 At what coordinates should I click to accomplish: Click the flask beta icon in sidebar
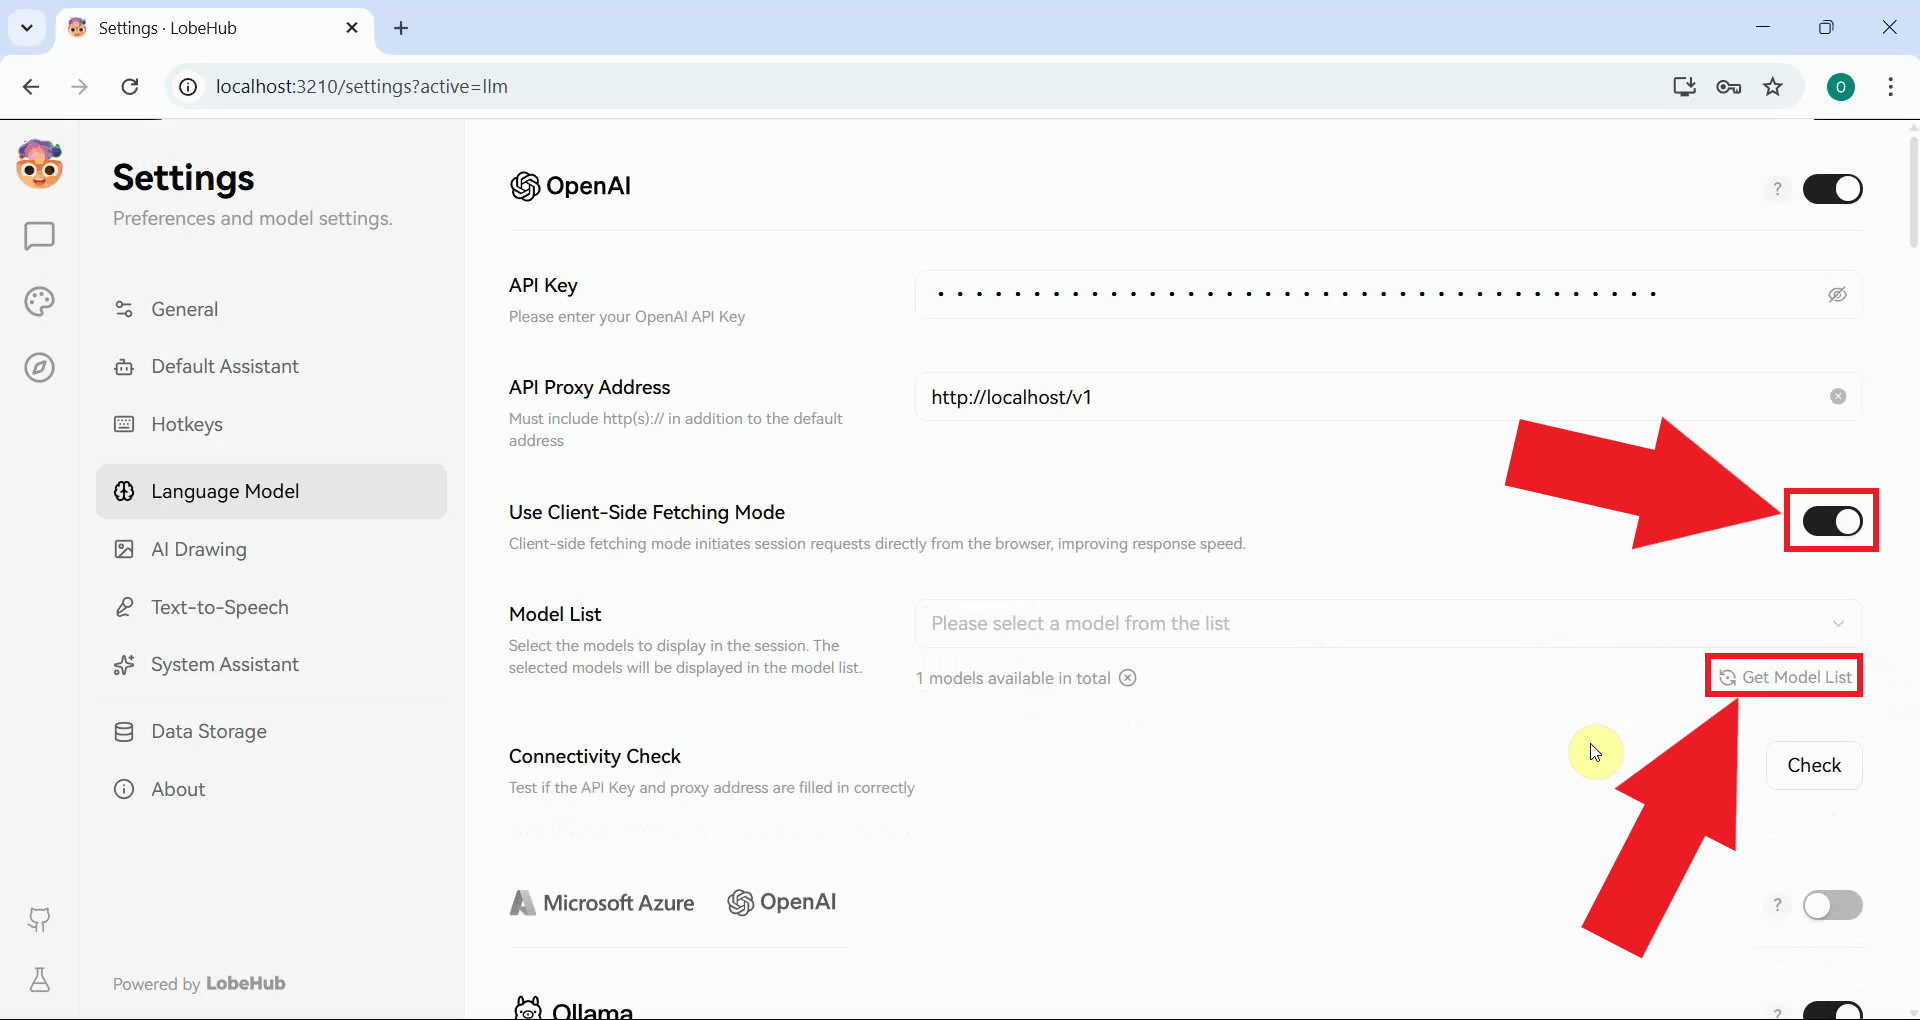[x=38, y=980]
